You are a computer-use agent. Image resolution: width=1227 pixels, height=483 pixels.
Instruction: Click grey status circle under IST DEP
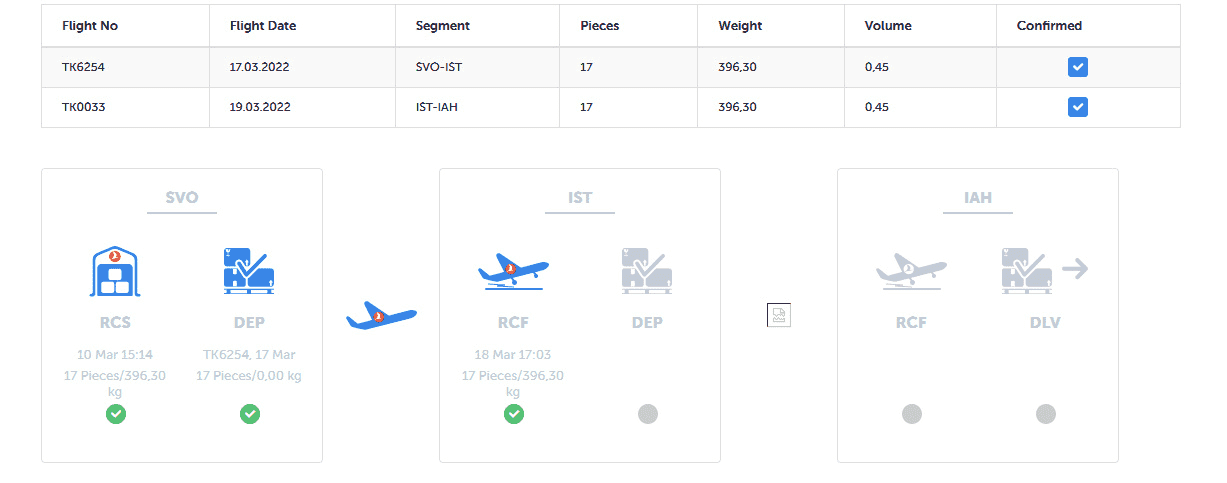tap(647, 413)
